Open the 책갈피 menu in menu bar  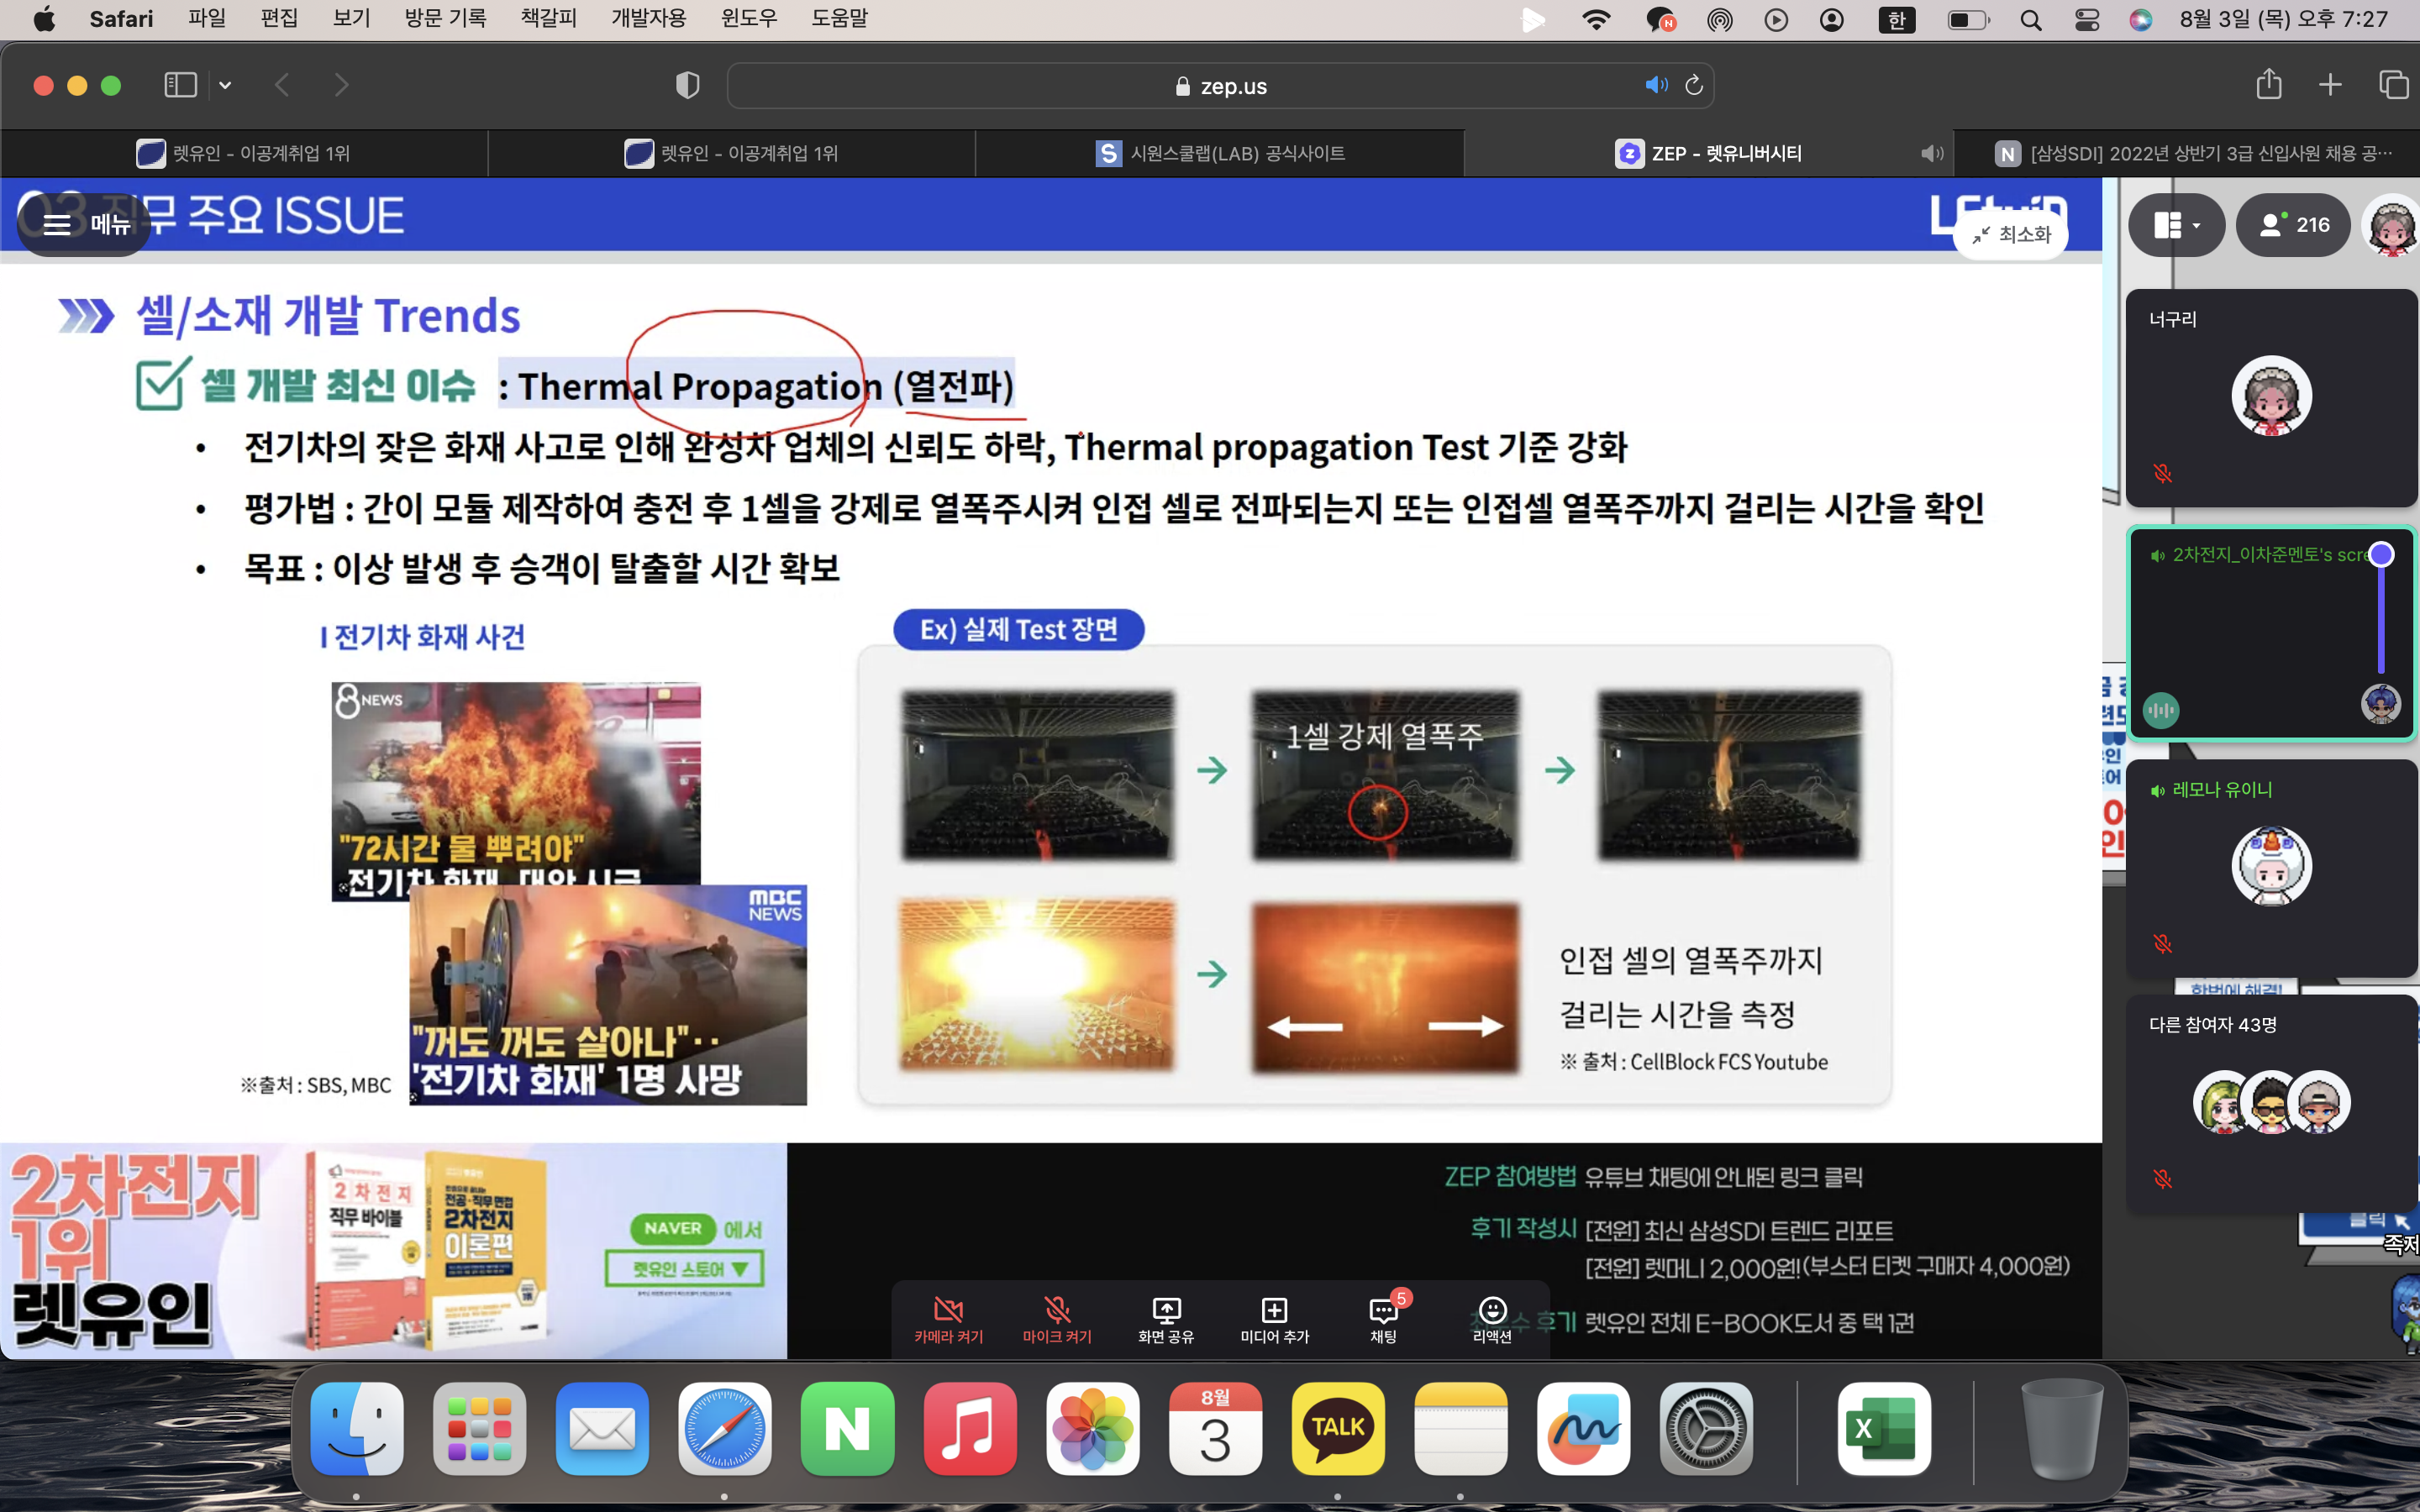coord(548,19)
